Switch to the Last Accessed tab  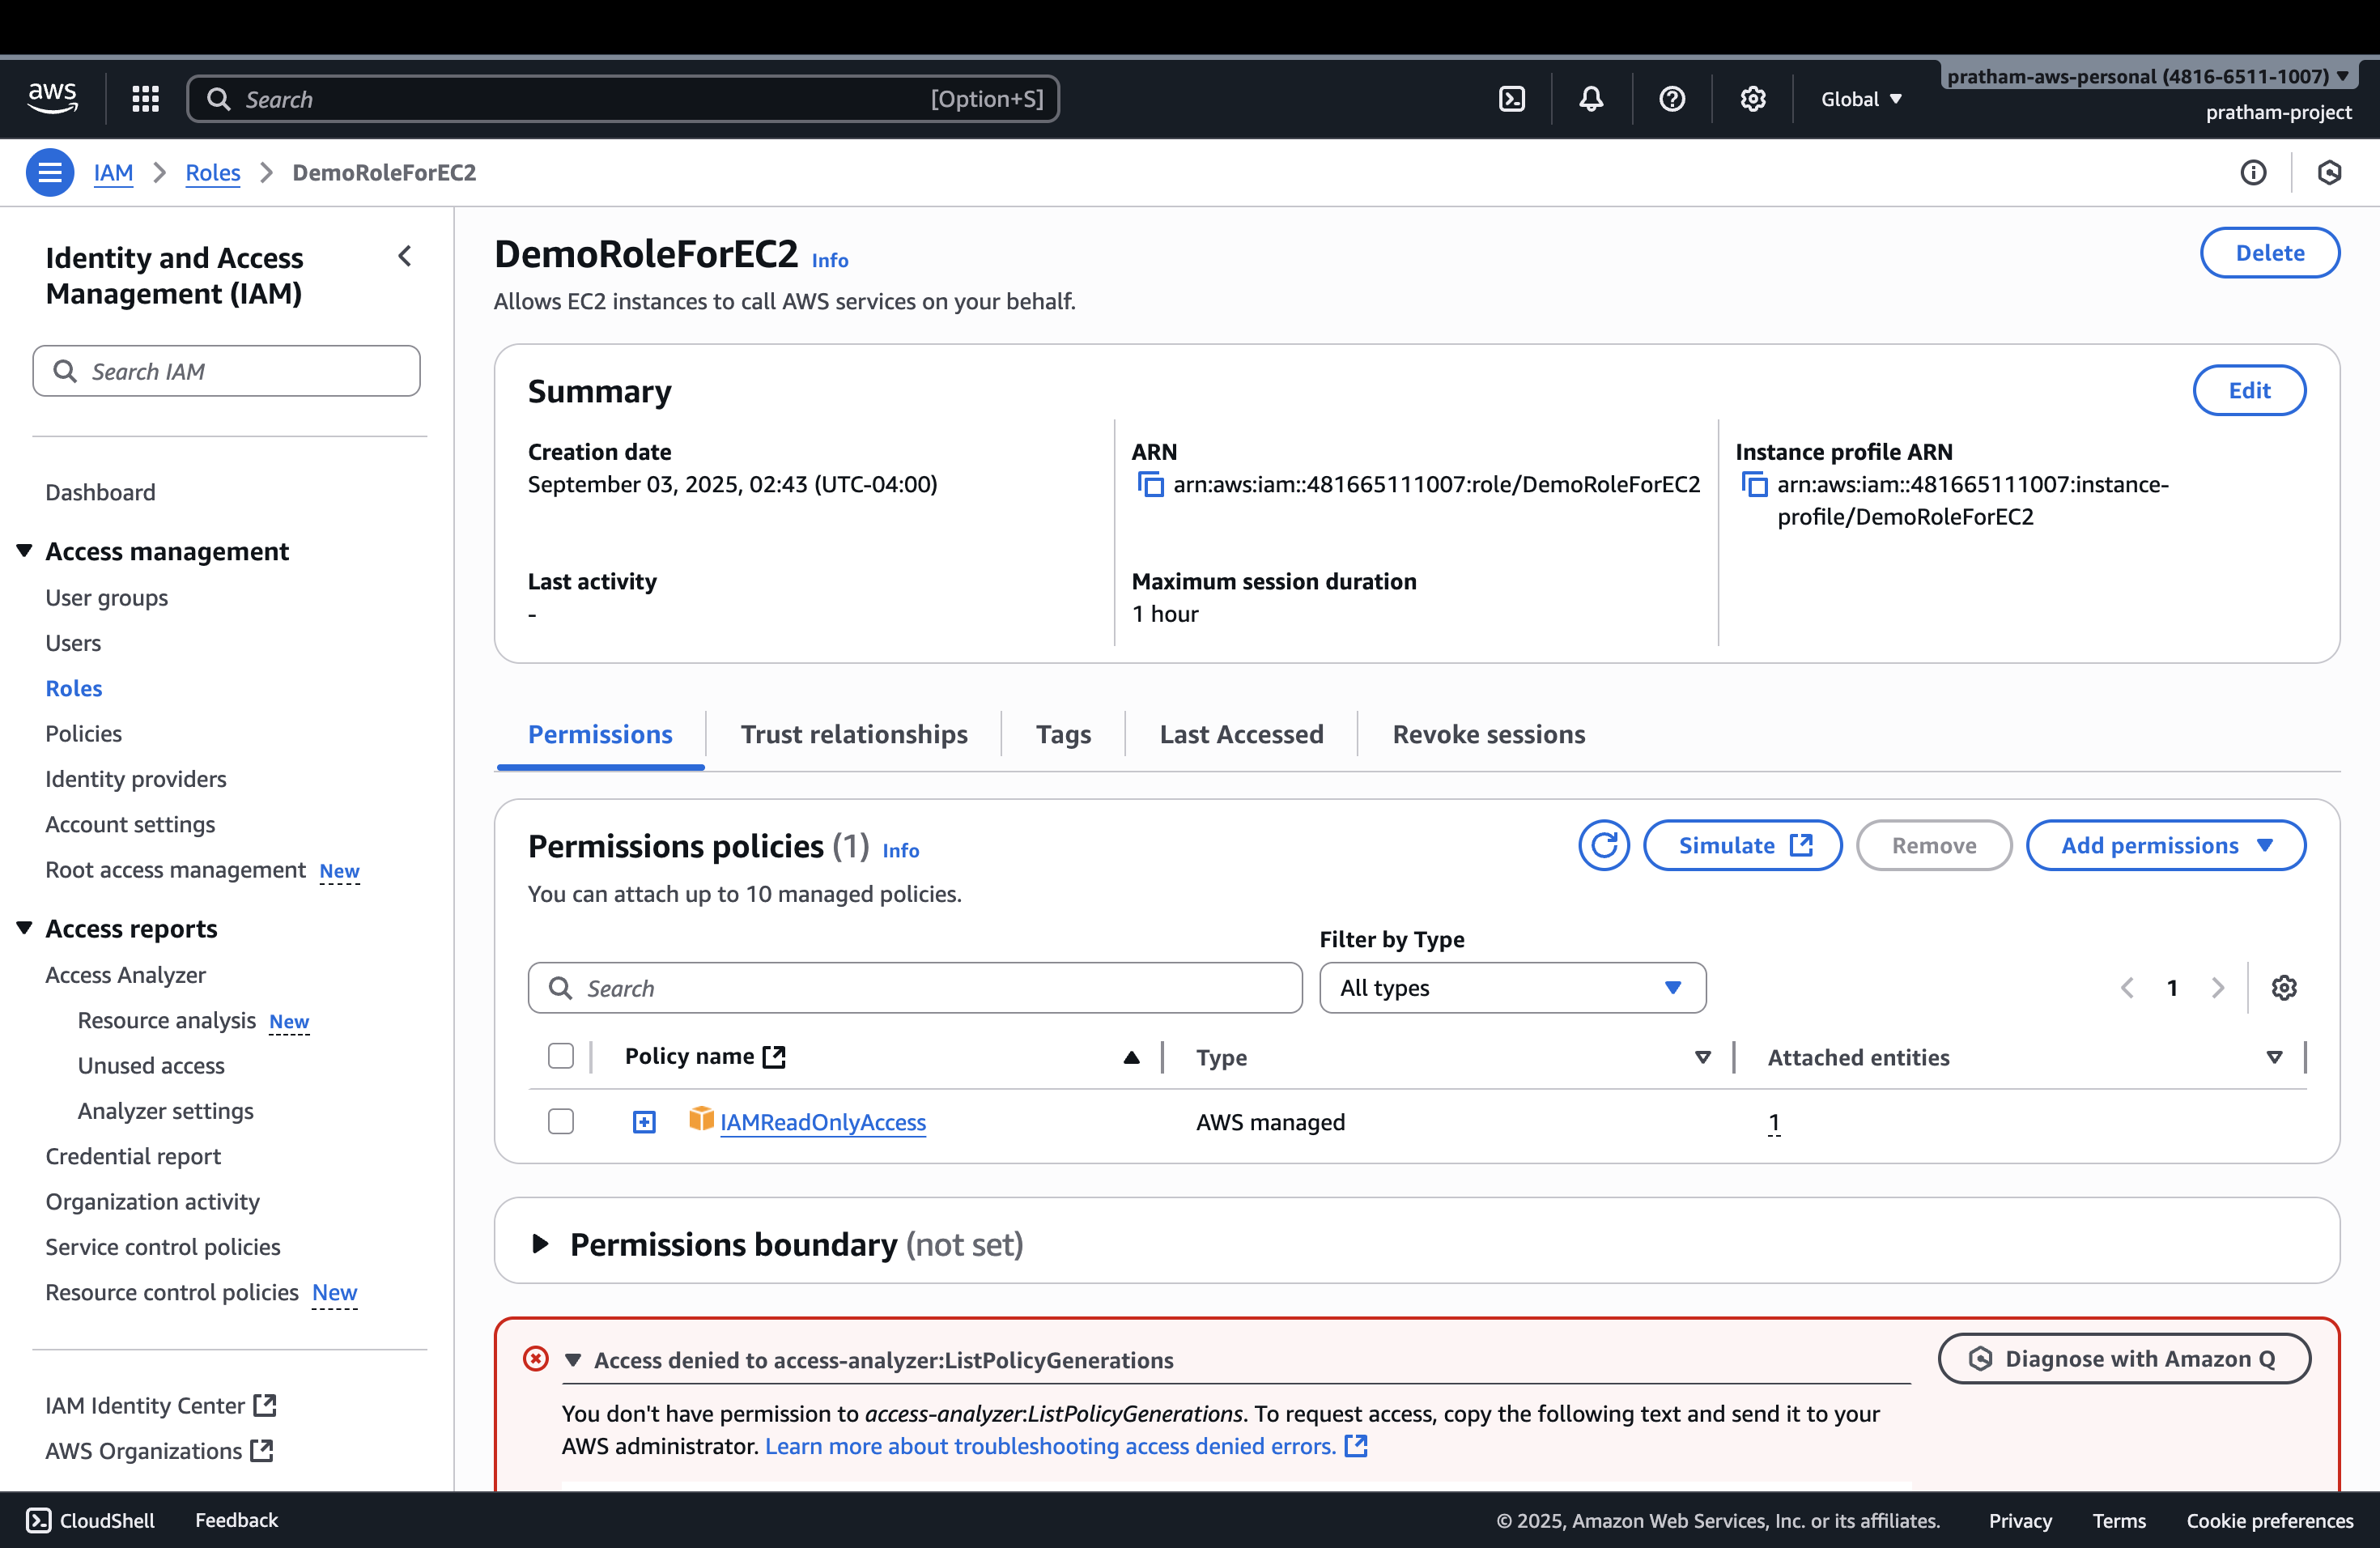click(1241, 734)
